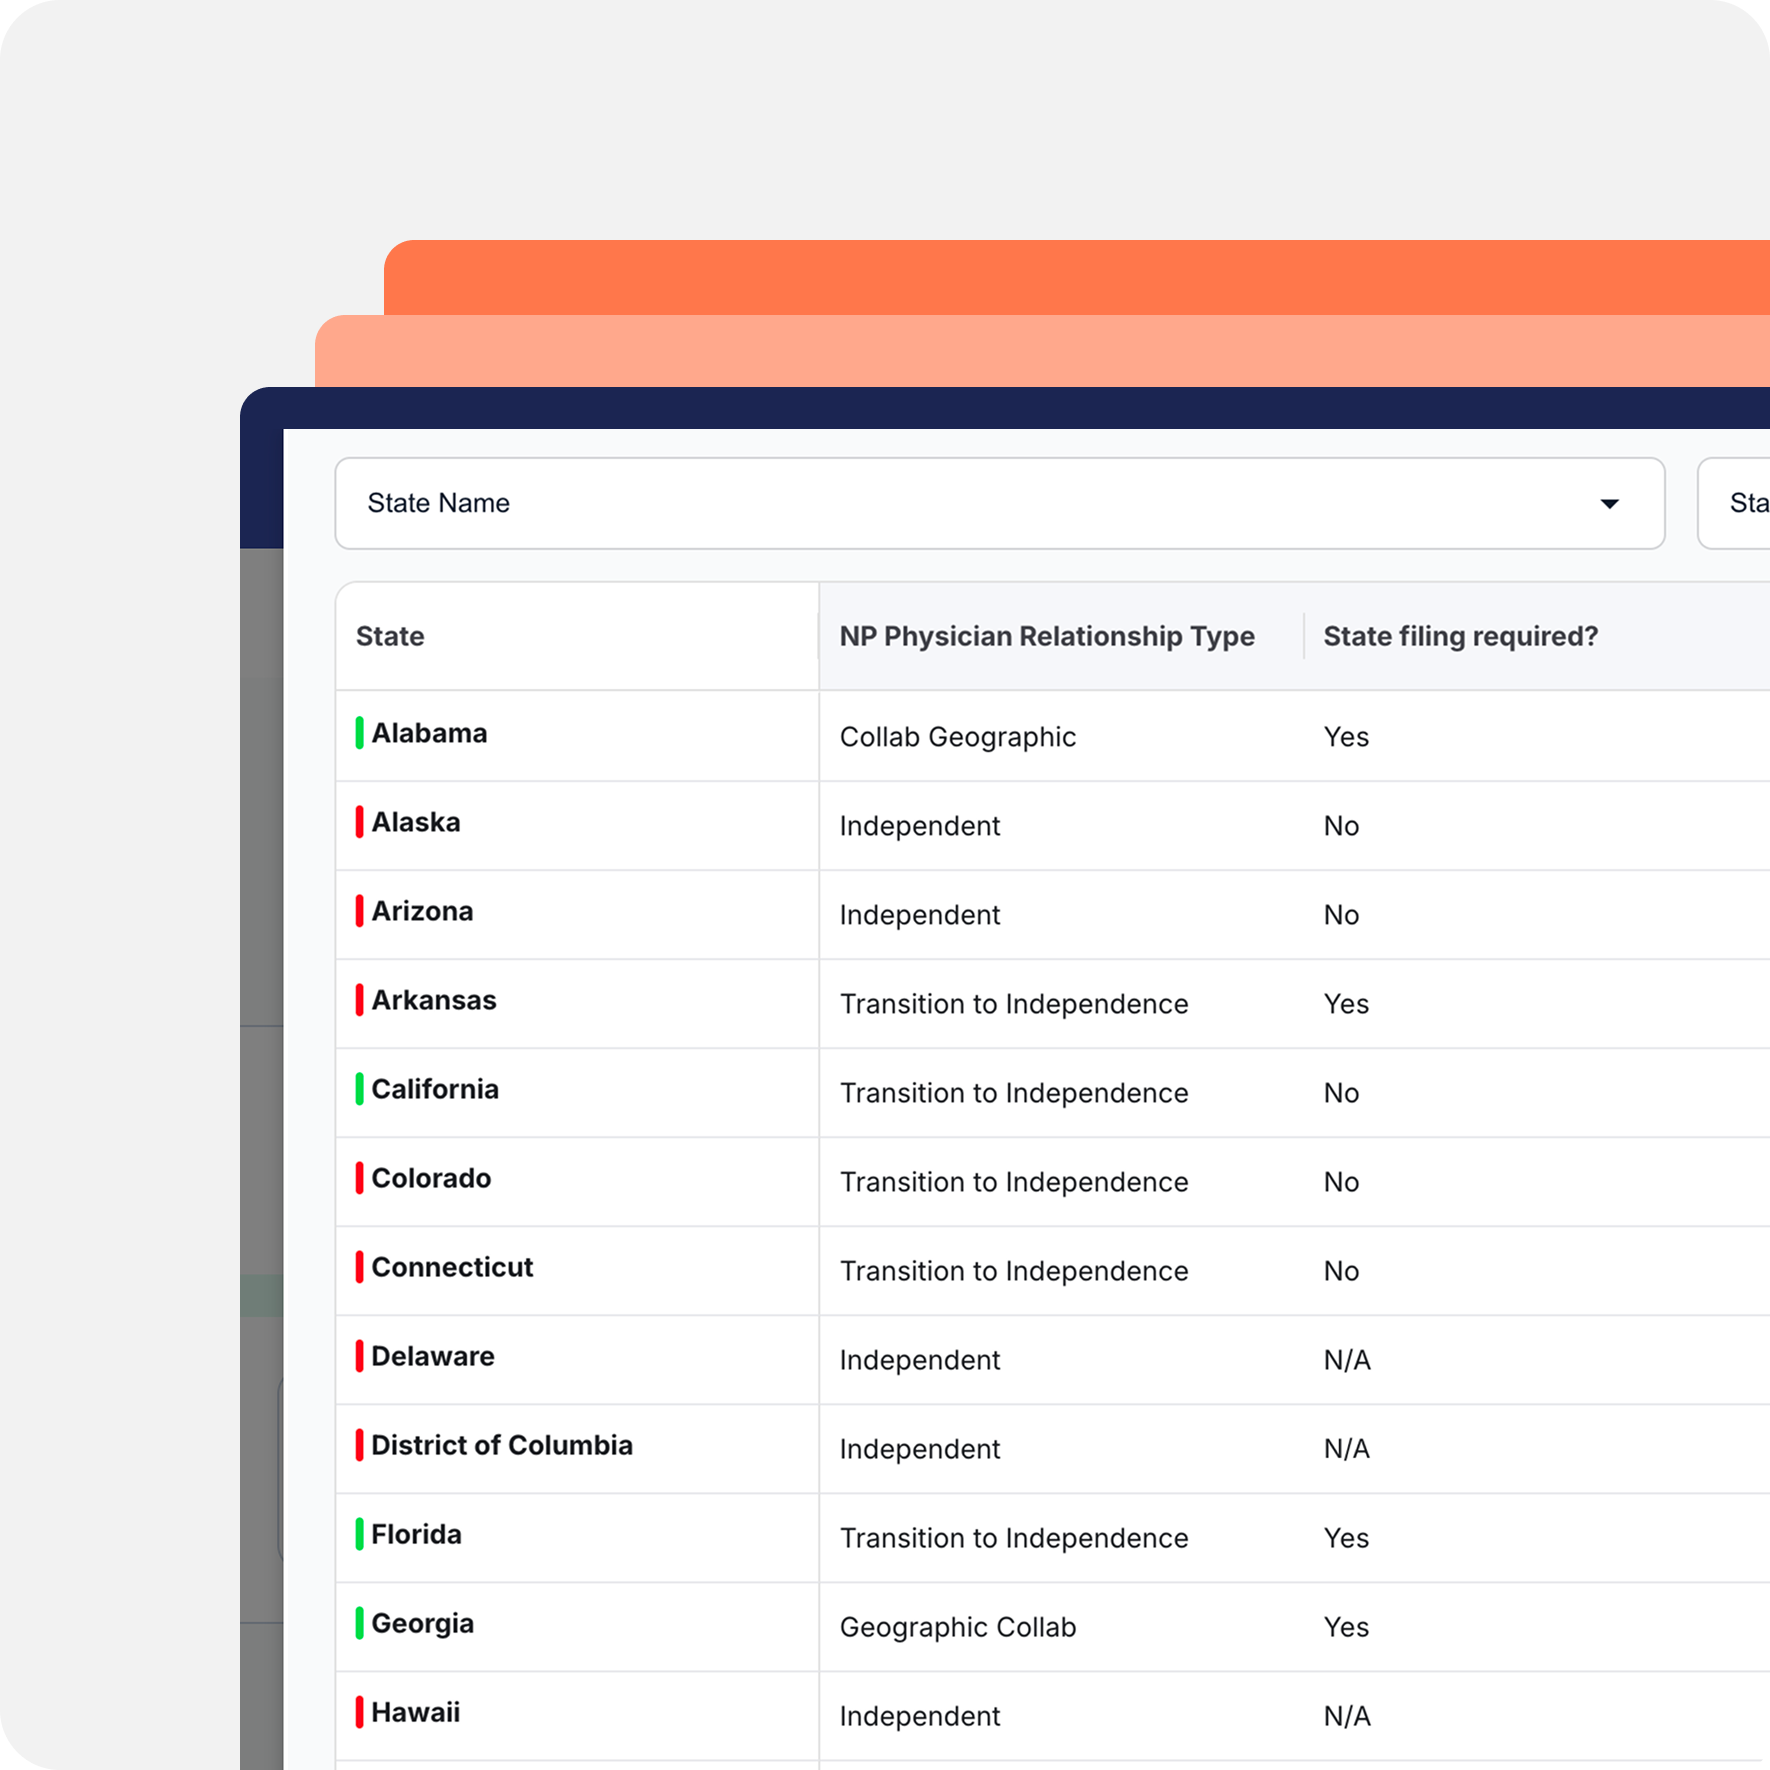Click Transition to Independence in Florida row
The height and width of the screenshot is (1770, 1770).
coord(1014,1538)
